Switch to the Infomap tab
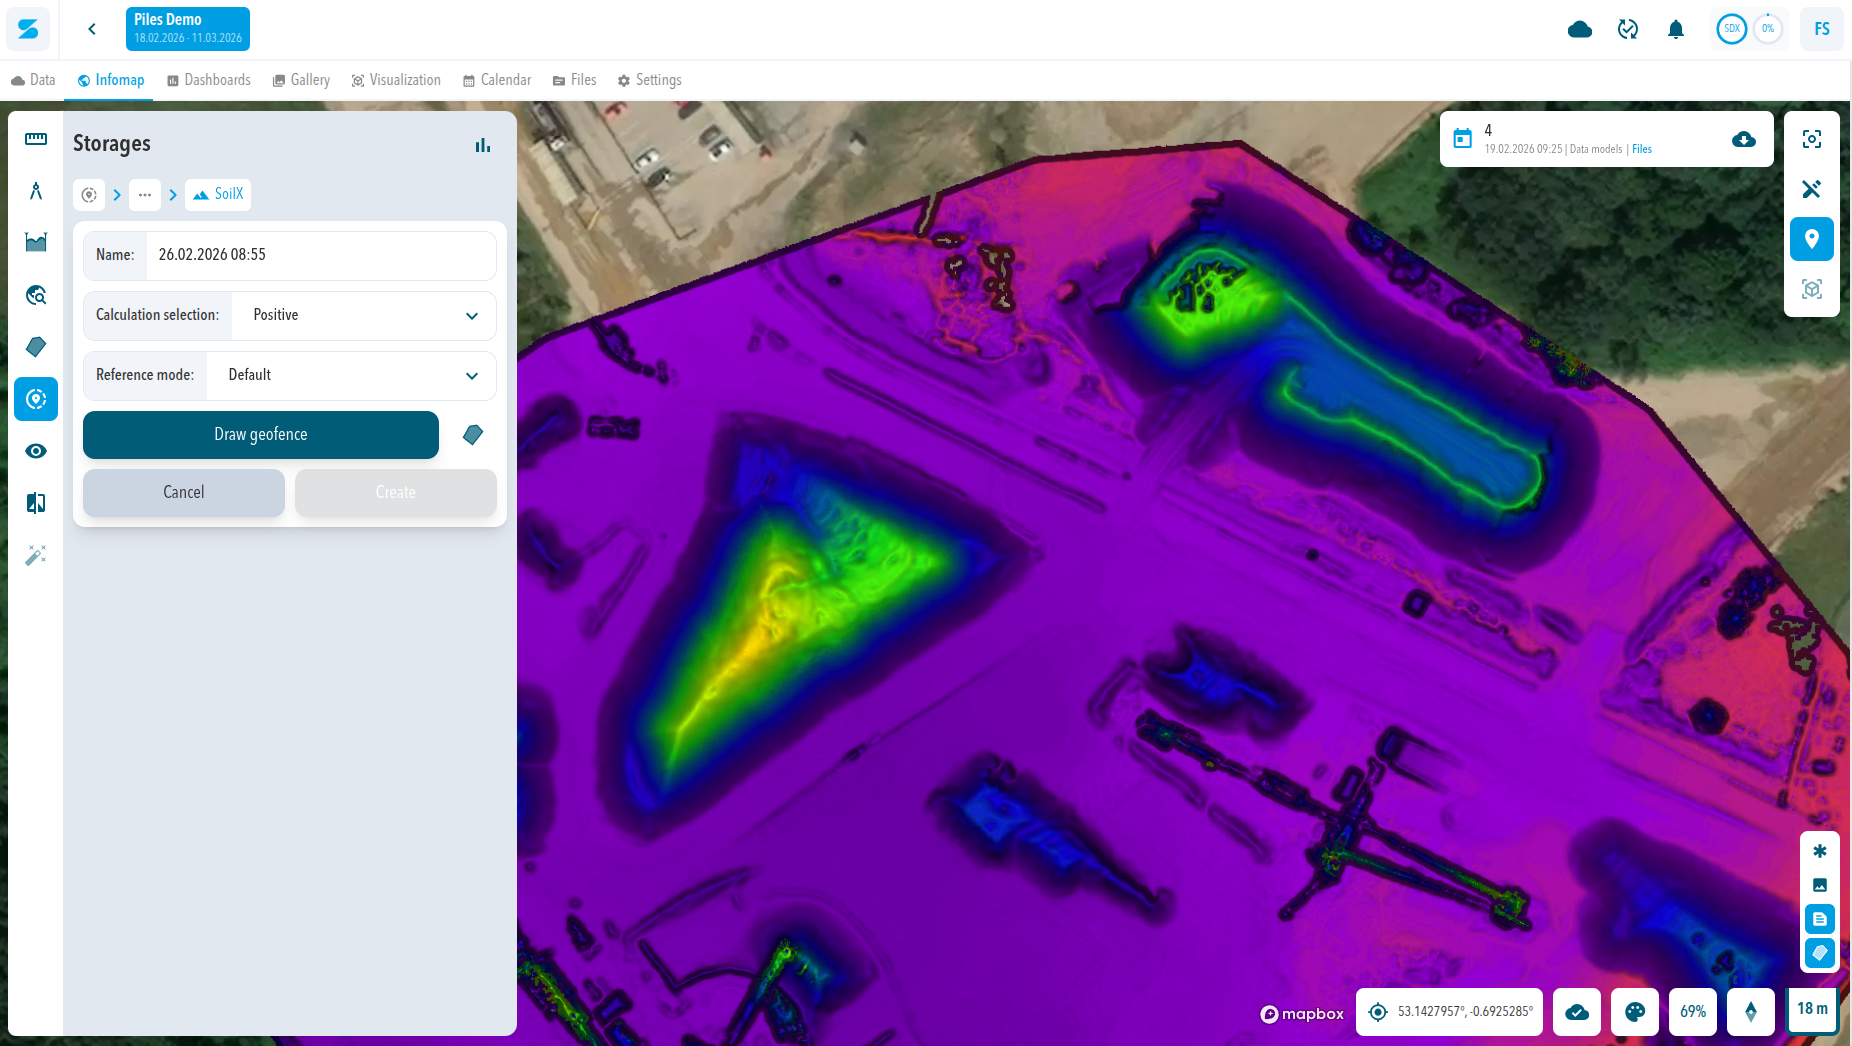Image resolution: width=1852 pixels, height=1046 pixels. click(111, 80)
